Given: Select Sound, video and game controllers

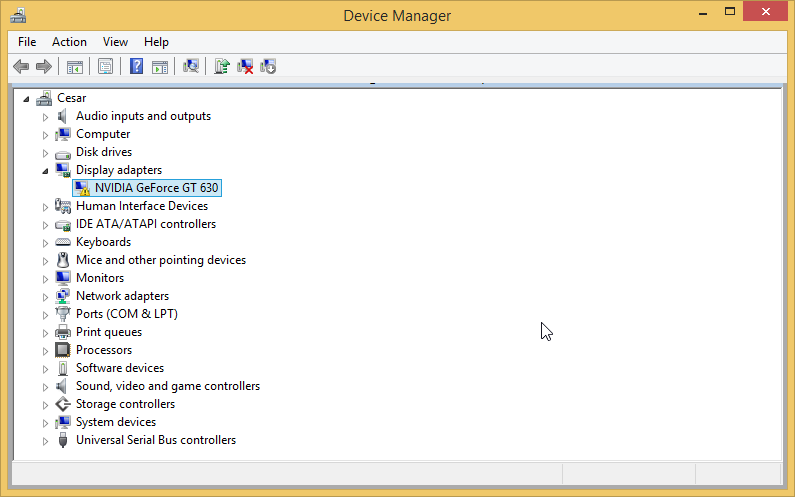Looking at the screenshot, I should pos(167,386).
